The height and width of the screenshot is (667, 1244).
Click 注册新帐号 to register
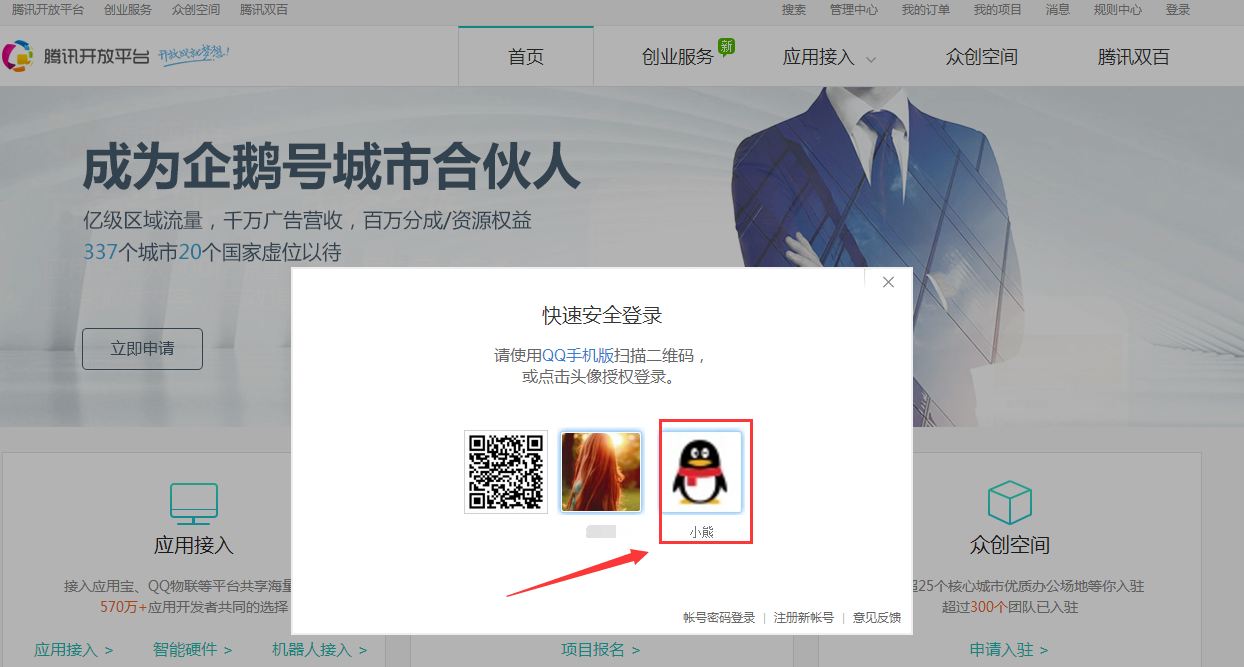click(x=804, y=618)
